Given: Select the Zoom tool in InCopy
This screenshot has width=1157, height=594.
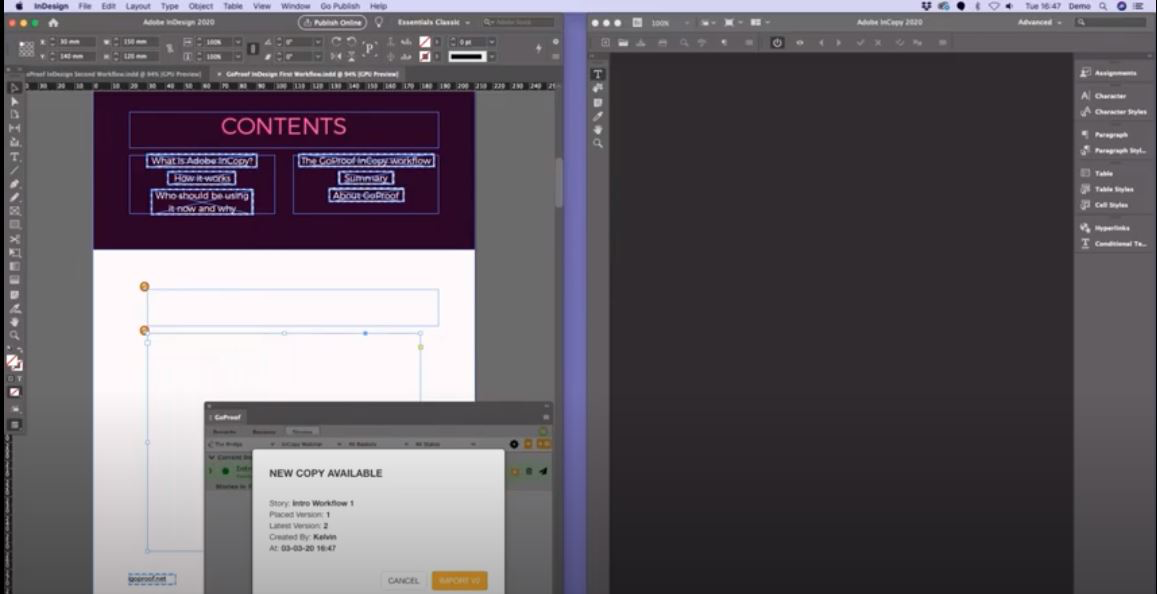Looking at the screenshot, I should 598,143.
